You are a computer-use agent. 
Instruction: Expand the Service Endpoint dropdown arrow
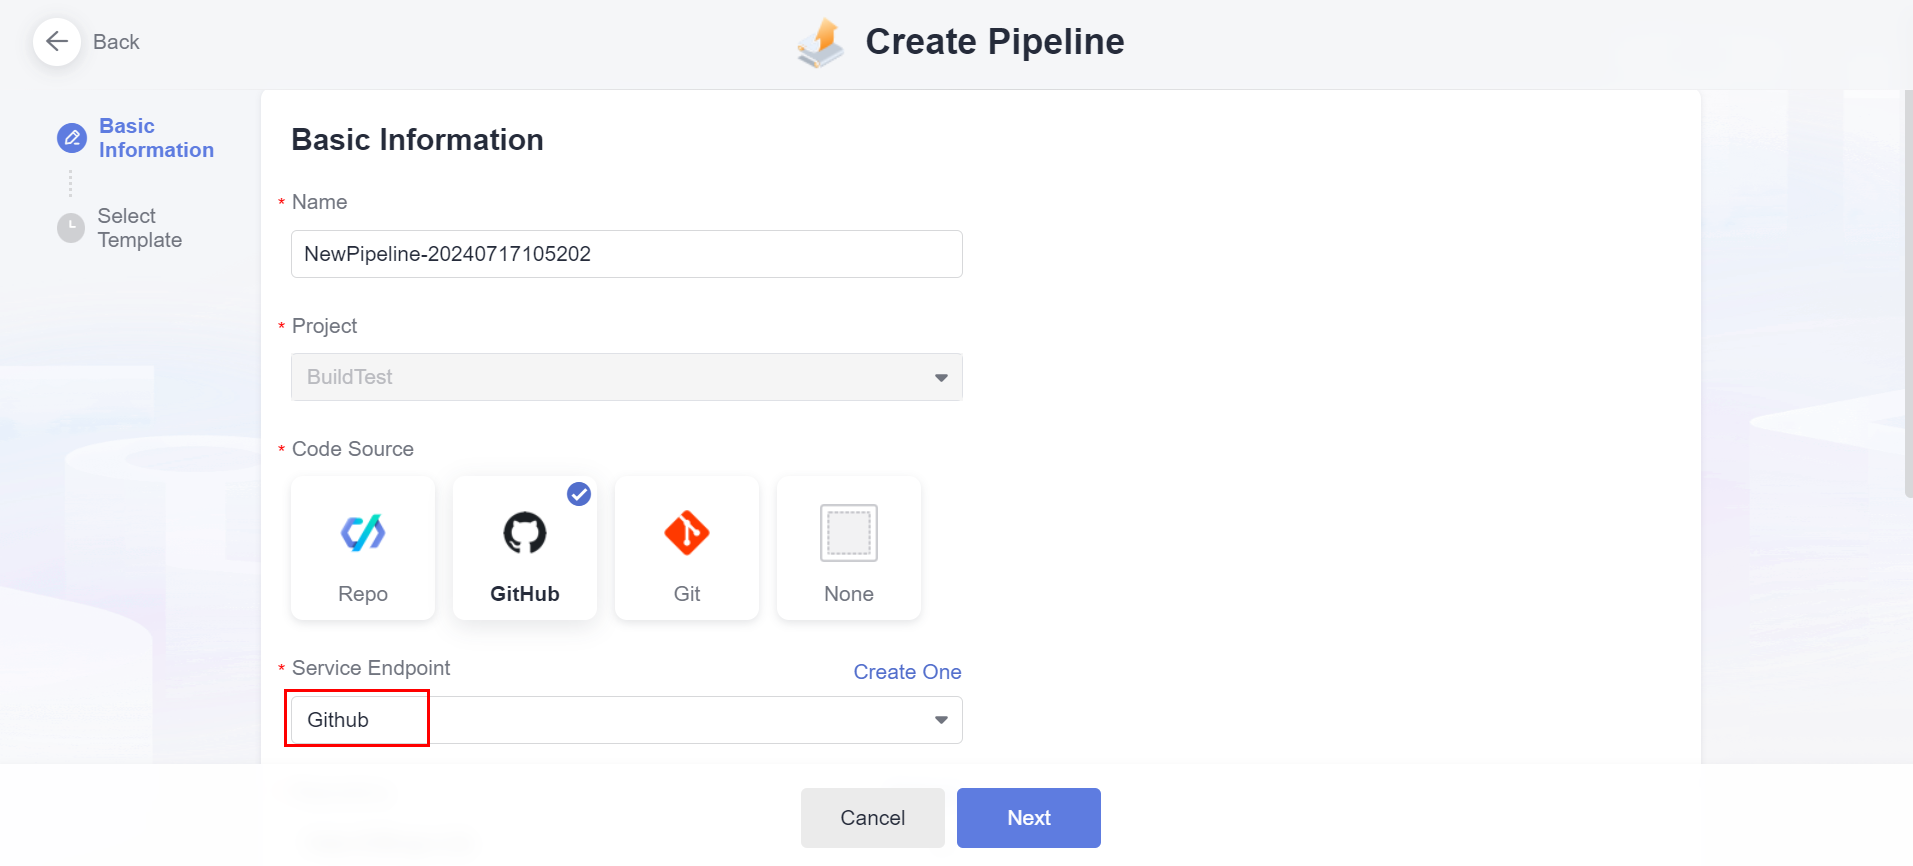click(941, 720)
